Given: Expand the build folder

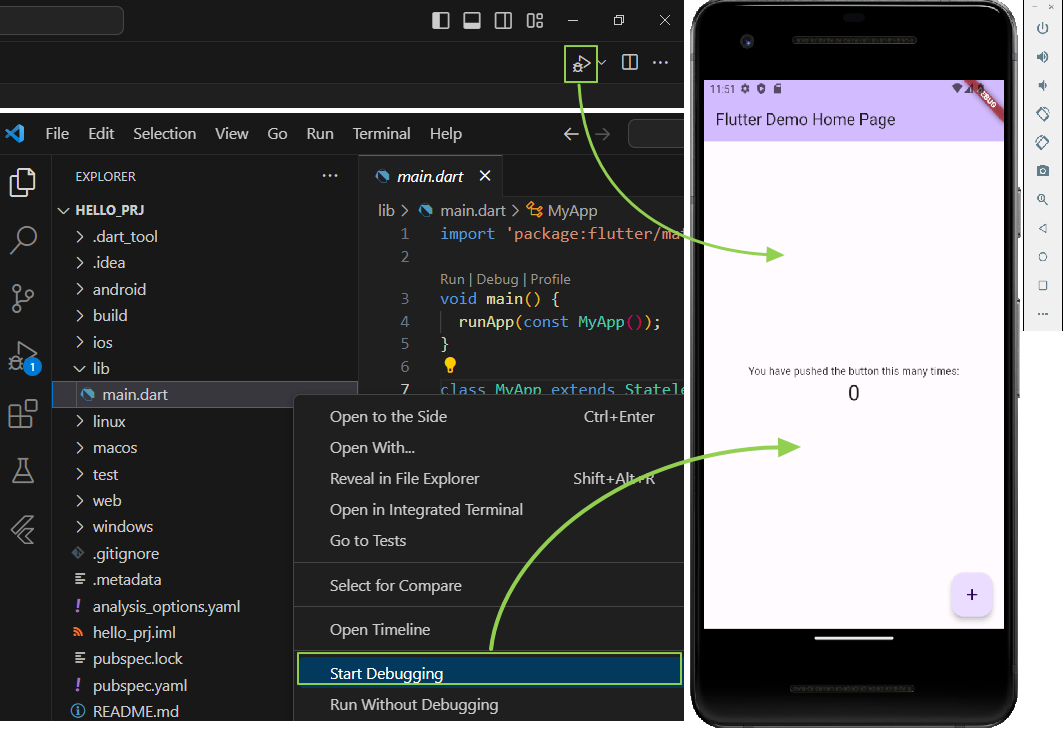Looking at the screenshot, I should click(110, 316).
